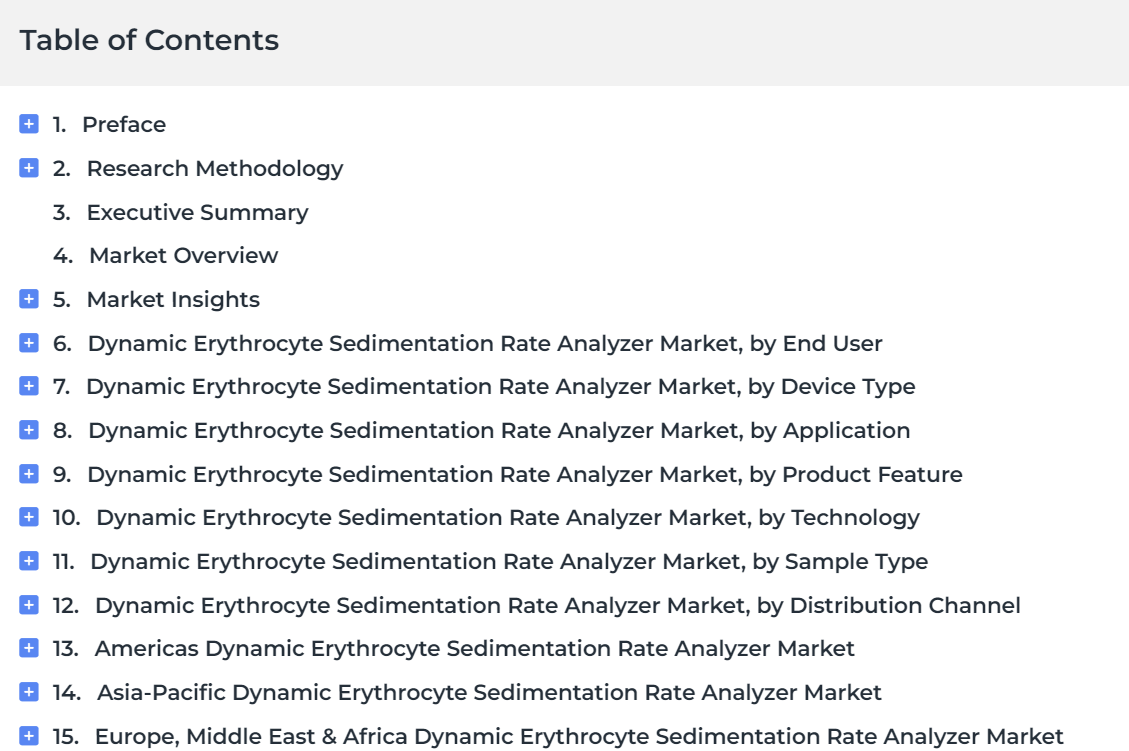Open chapter 10 by Technology title
Screen dimensions: 1129x751
pyautogui.click(x=508, y=518)
